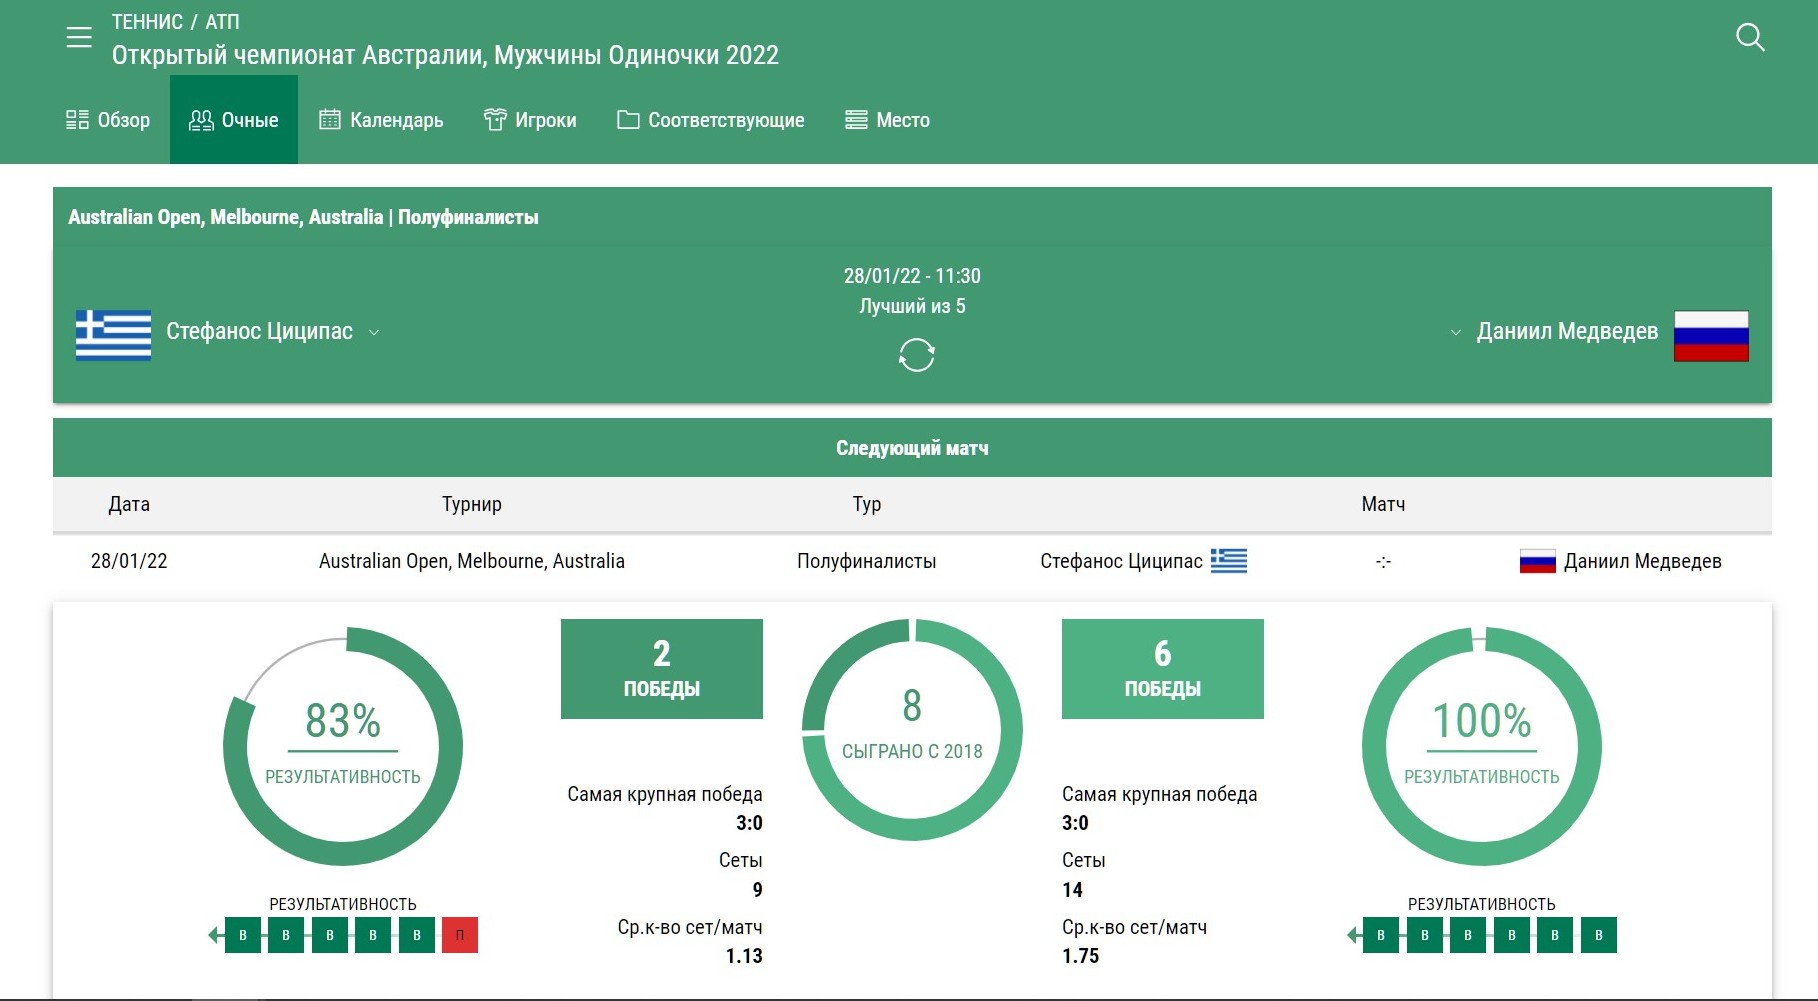Viewport: 1818px width, 1001px height.
Task: Click the Дата column header
Action: pyautogui.click(x=129, y=504)
